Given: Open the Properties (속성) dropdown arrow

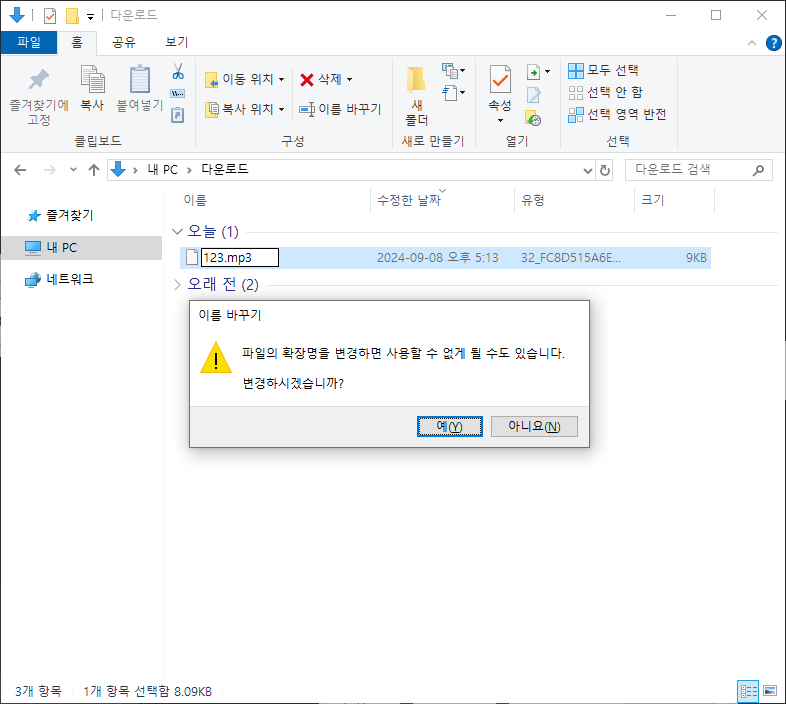Looking at the screenshot, I should pos(500,121).
